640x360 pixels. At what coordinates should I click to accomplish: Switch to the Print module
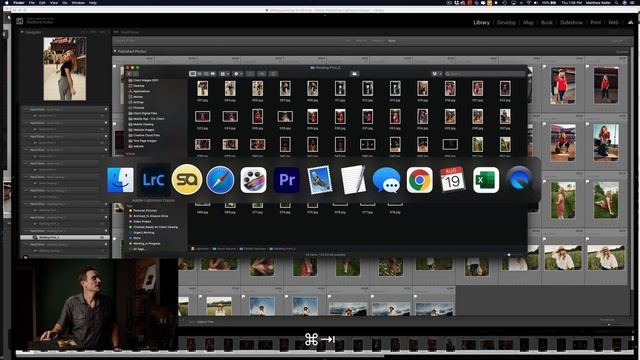pyautogui.click(x=596, y=22)
